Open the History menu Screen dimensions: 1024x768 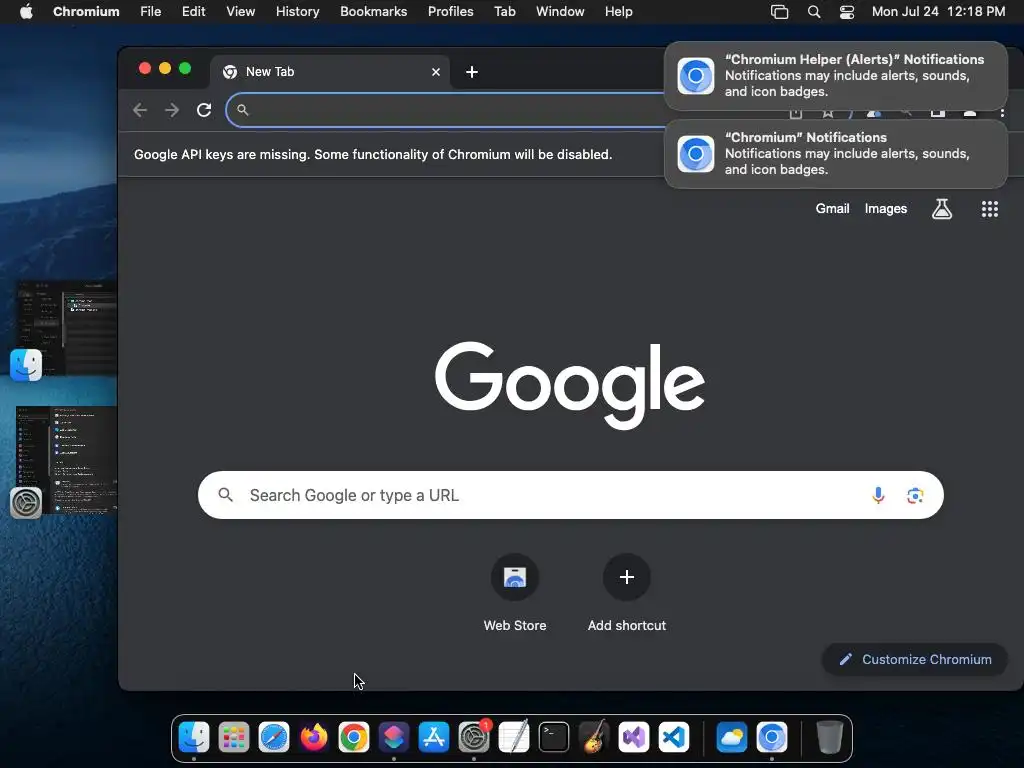(x=297, y=12)
